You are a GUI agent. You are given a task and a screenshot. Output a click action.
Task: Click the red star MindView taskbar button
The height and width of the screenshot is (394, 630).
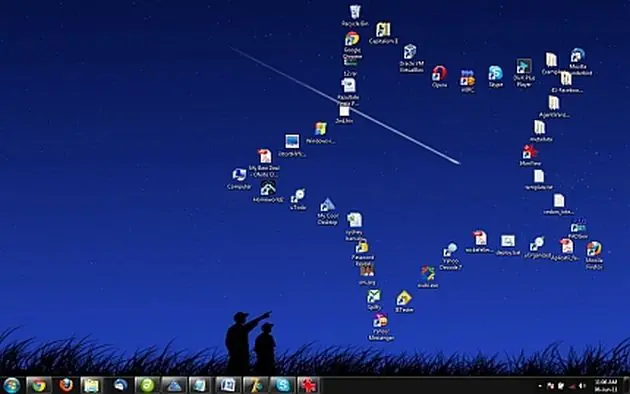[309, 386]
